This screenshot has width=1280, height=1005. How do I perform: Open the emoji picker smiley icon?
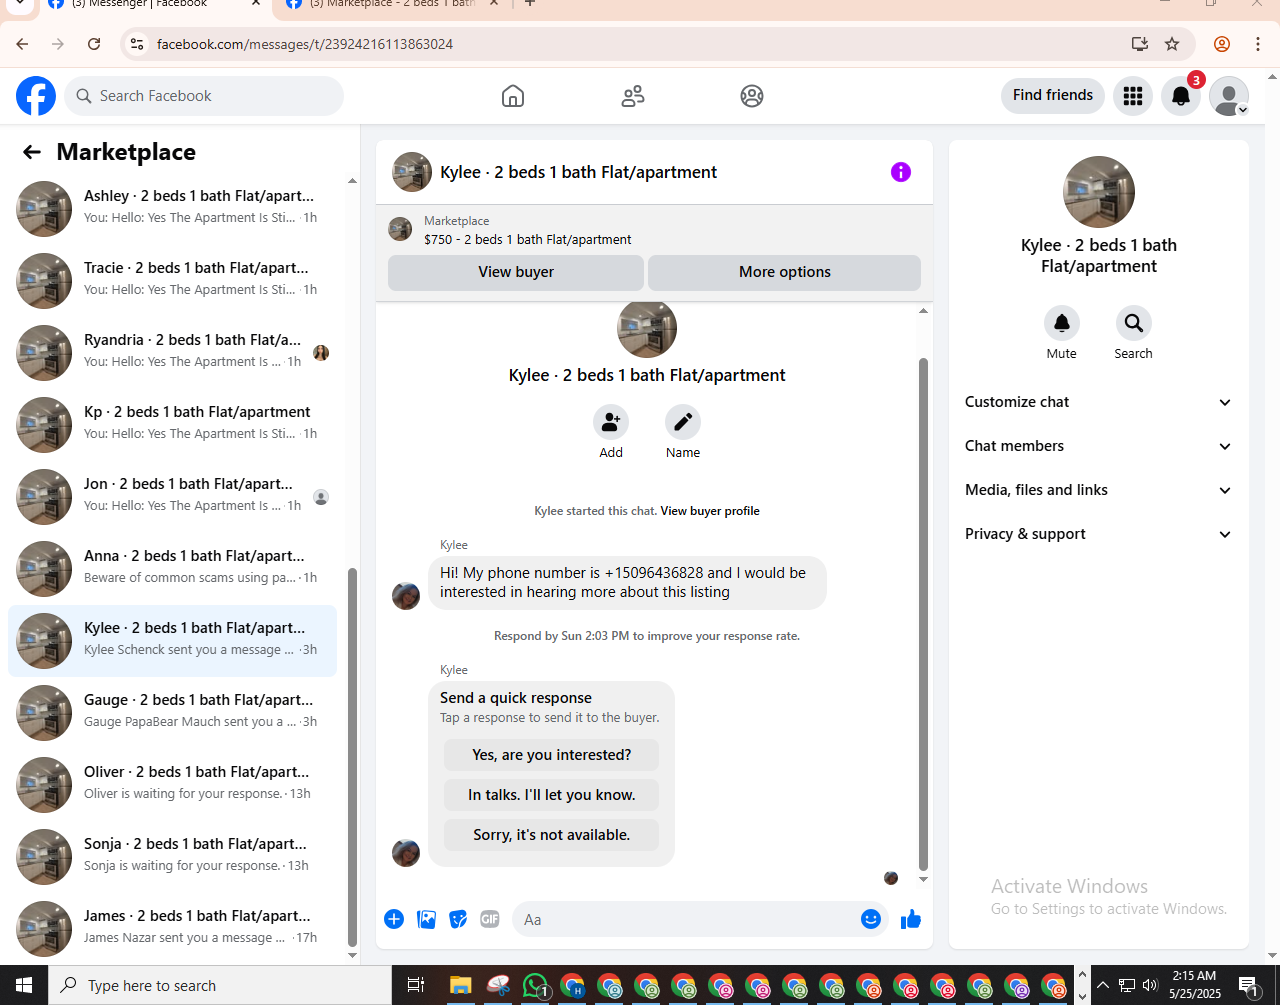[x=871, y=919]
